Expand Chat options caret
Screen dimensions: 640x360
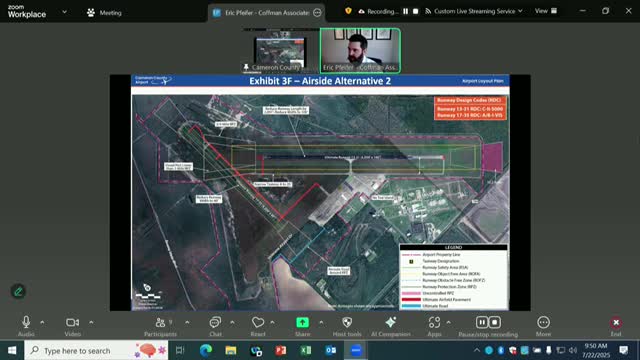click(232, 322)
